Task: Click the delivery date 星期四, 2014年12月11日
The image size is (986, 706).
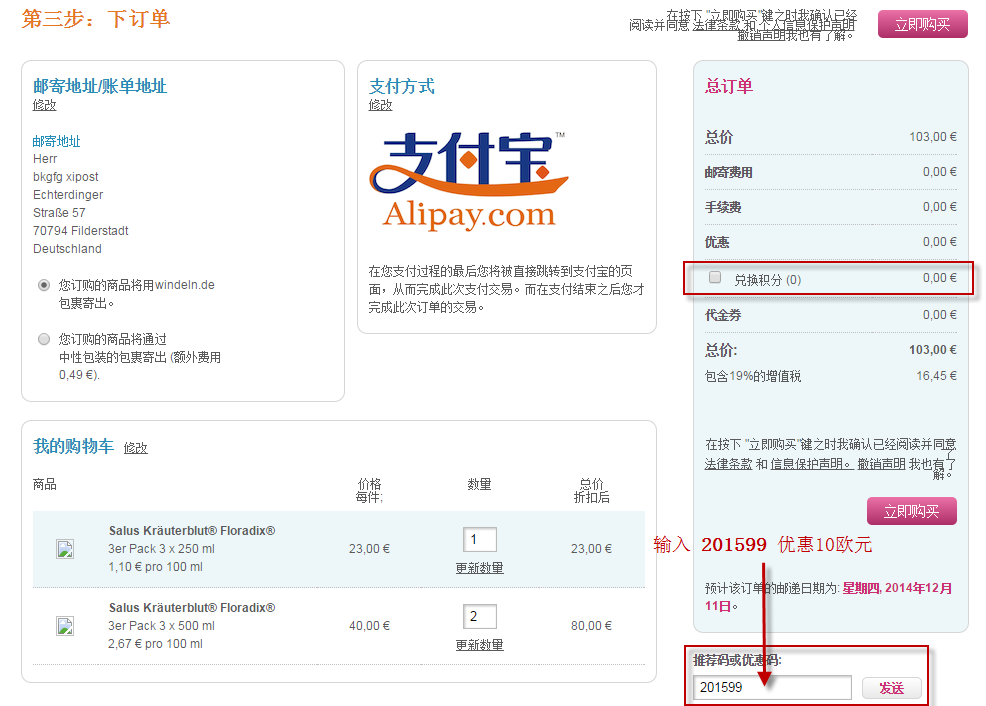Action: [x=828, y=597]
